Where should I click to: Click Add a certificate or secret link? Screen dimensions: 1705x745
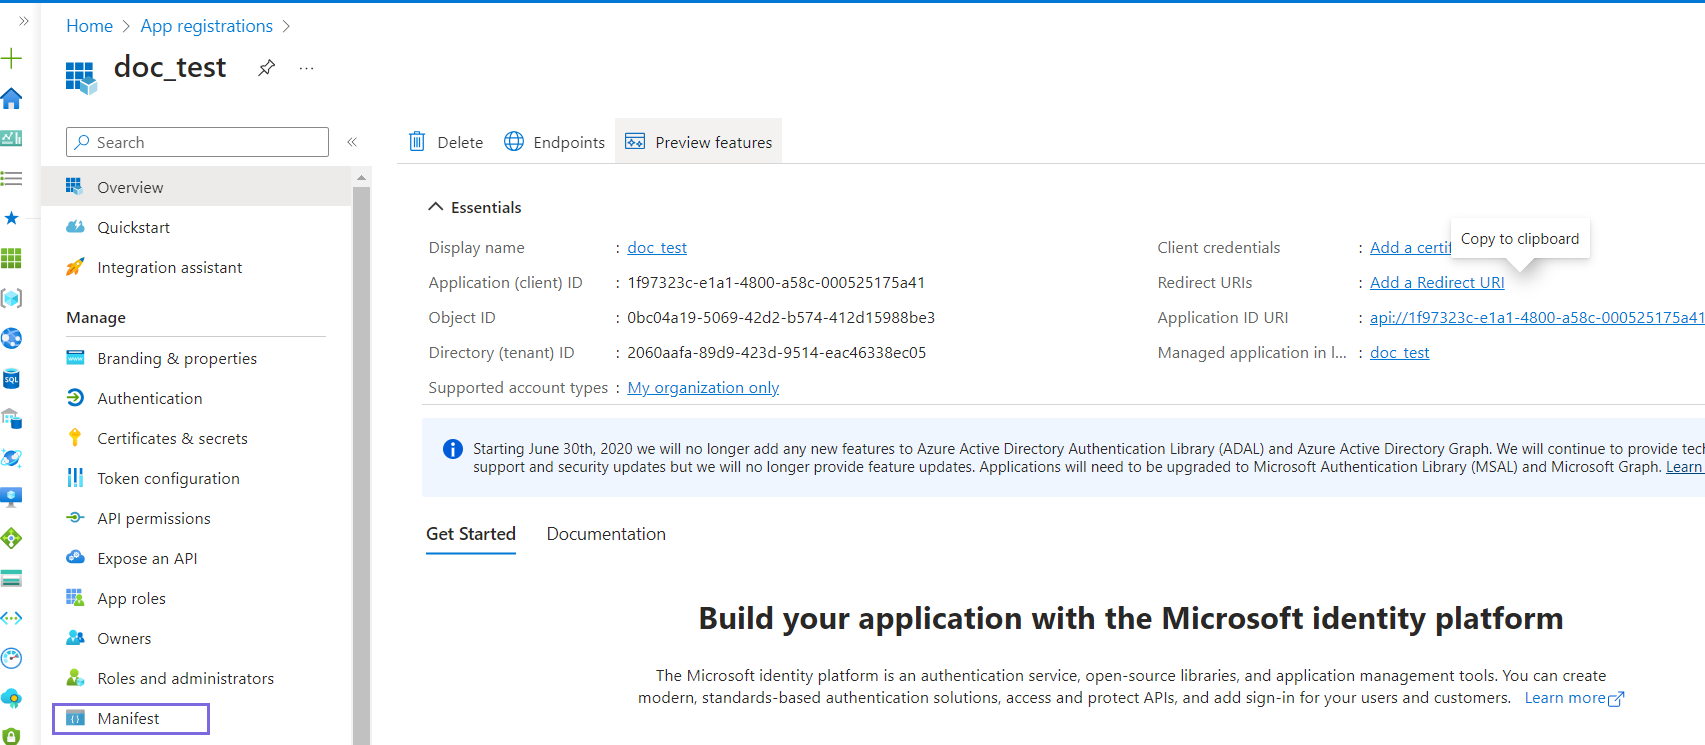pyautogui.click(x=1410, y=247)
